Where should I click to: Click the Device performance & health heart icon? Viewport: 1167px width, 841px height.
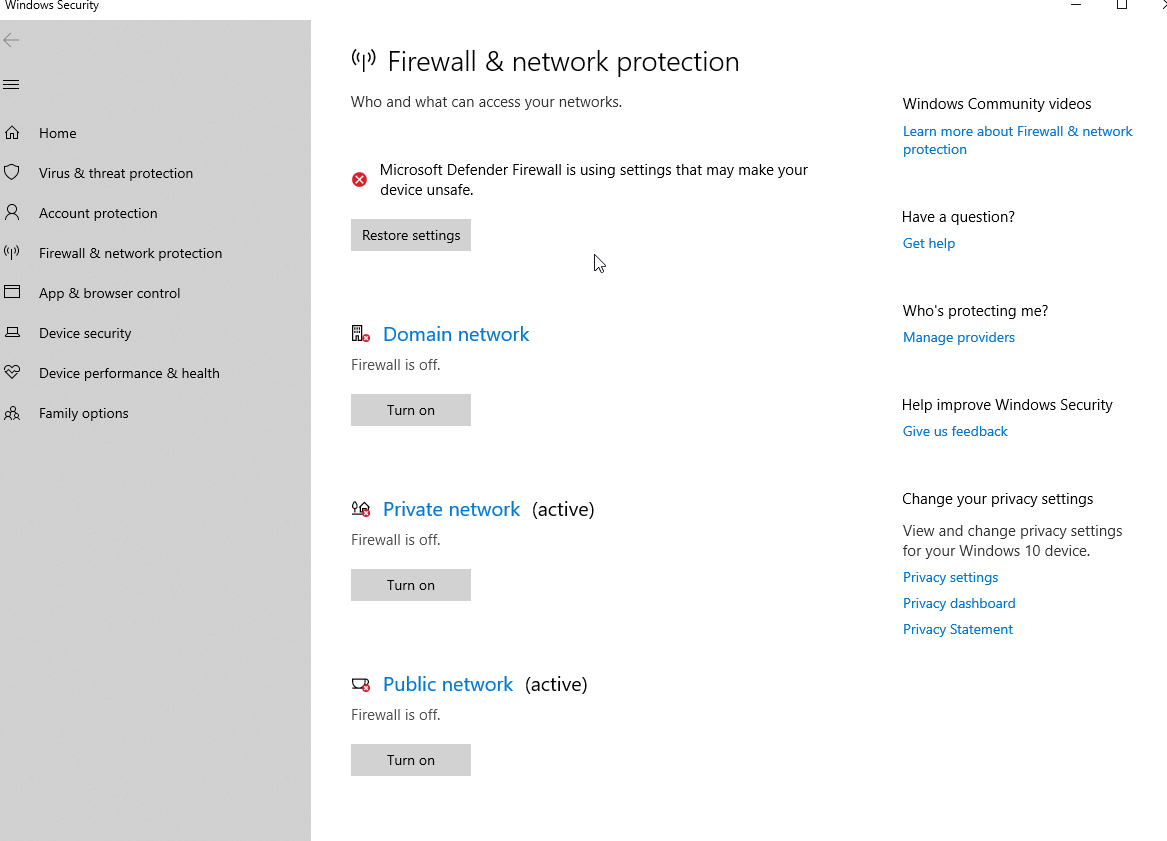[12, 373]
